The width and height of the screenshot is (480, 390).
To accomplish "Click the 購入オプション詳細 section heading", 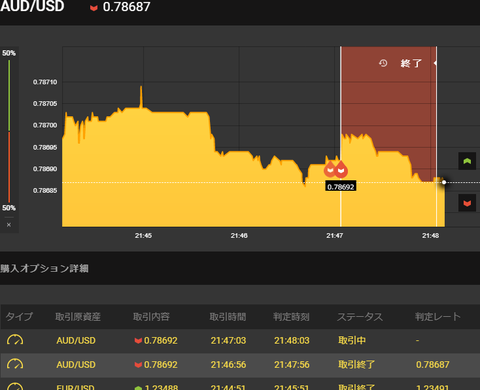I will point(44,268).
